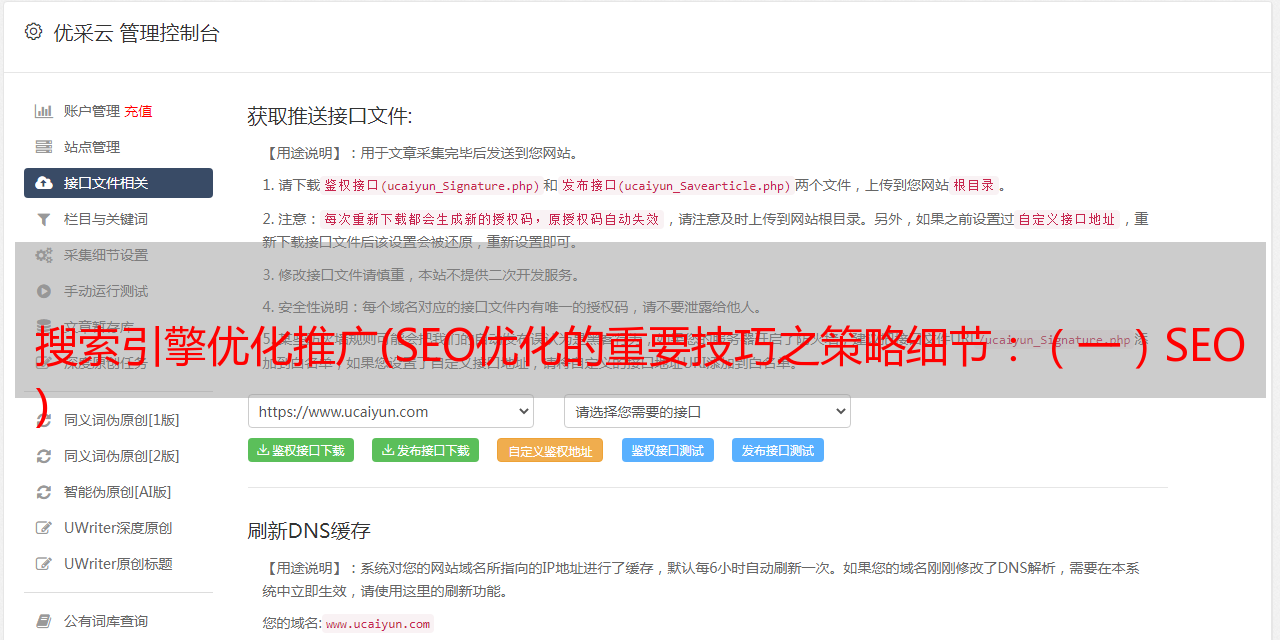This screenshot has width=1280, height=640.
Task: Open 智能伪原创[AI版] via its refresh icon
Action: [x=43, y=492]
